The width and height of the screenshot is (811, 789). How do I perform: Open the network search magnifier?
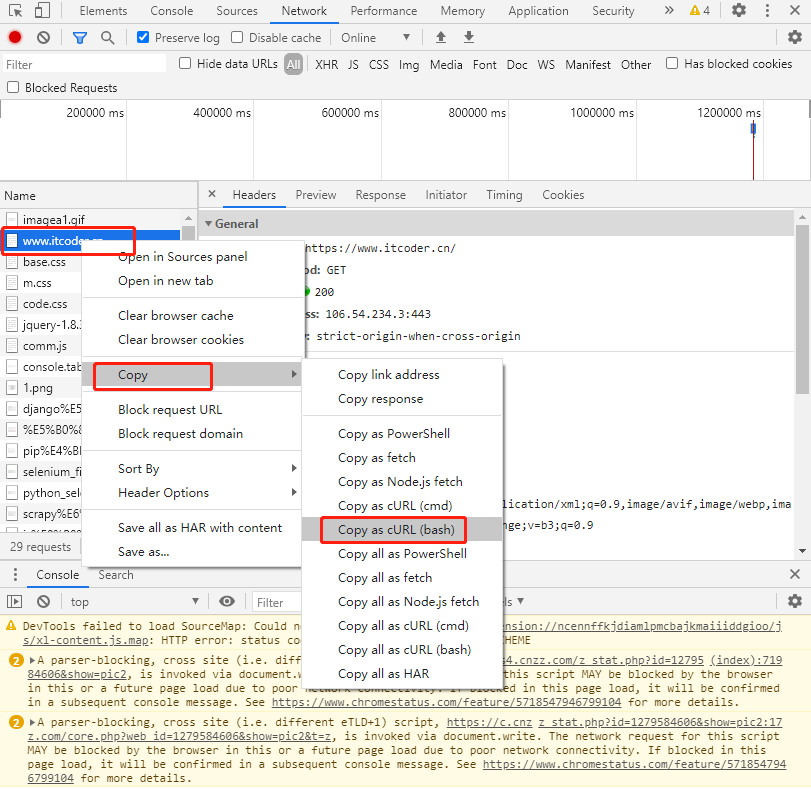click(107, 37)
